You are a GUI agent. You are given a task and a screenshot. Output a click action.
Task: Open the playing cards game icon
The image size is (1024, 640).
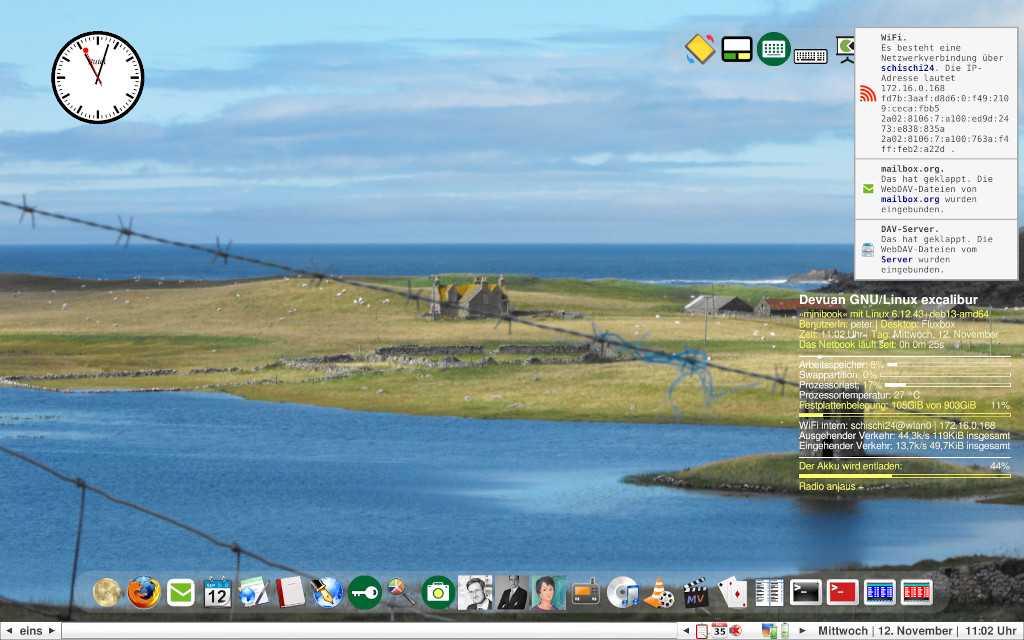[x=732, y=593]
